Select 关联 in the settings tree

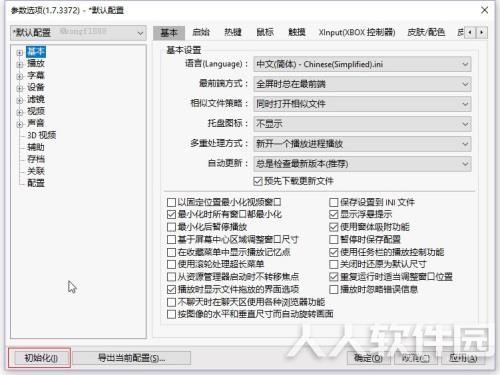click(x=36, y=171)
